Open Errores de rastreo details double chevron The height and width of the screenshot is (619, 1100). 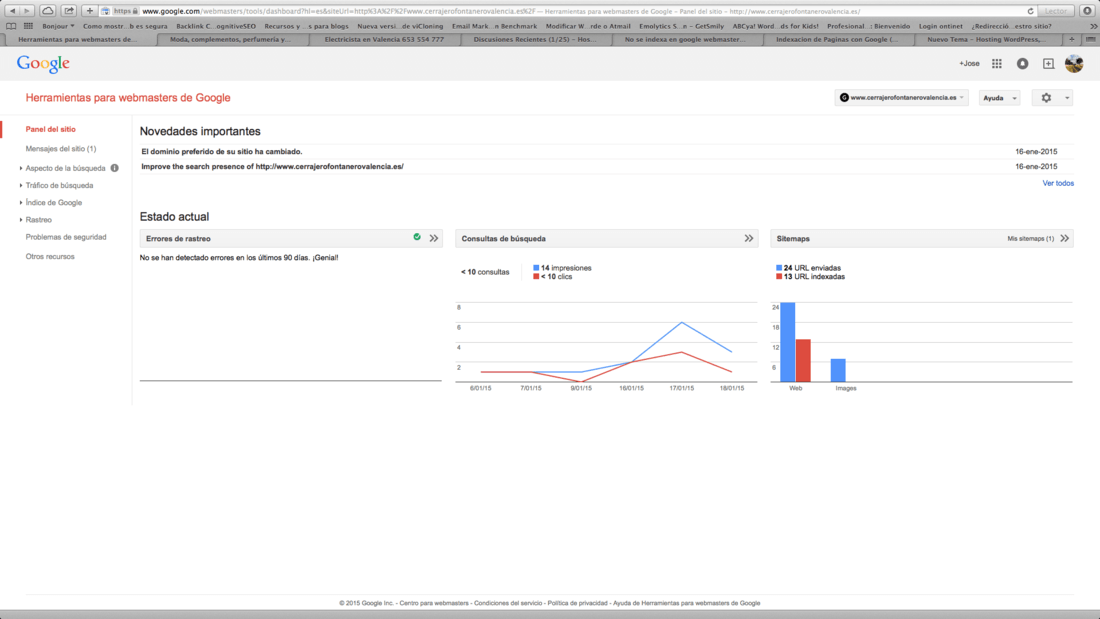(x=434, y=239)
